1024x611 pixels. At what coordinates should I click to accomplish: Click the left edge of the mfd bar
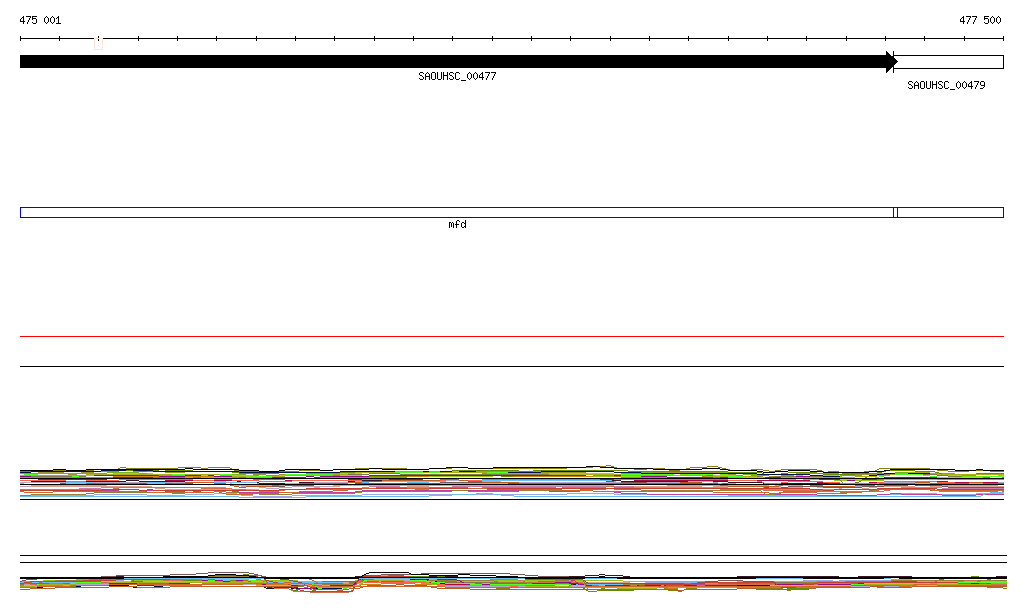(x=21, y=212)
